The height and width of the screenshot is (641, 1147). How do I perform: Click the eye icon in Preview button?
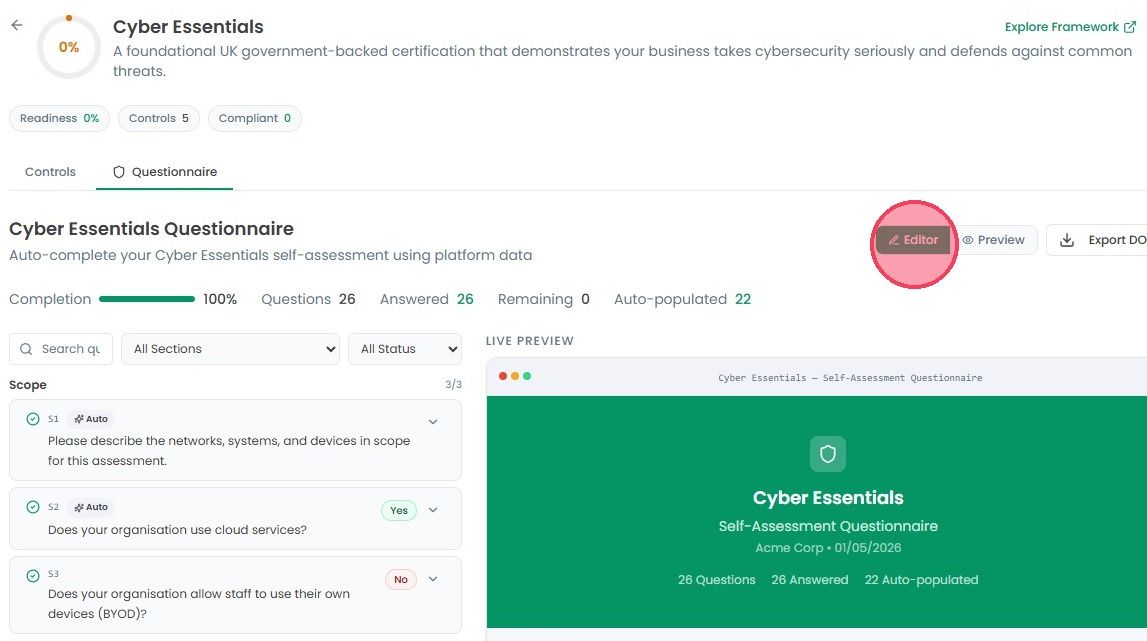pyautogui.click(x=968, y=240)
